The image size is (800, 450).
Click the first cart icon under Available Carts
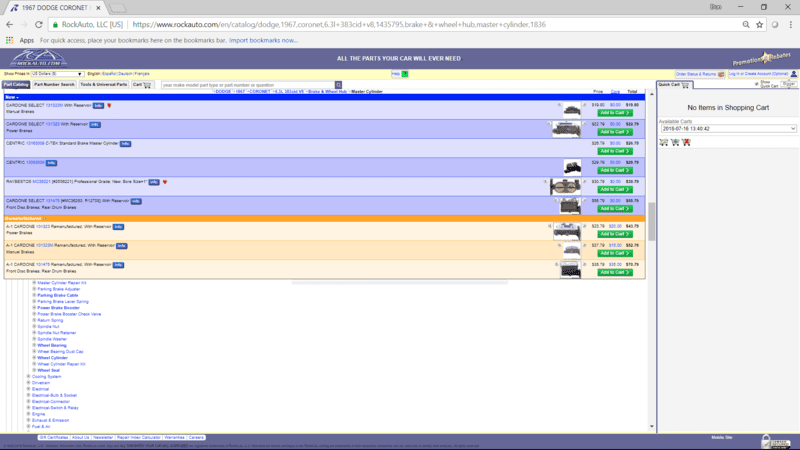coord(664,142)
